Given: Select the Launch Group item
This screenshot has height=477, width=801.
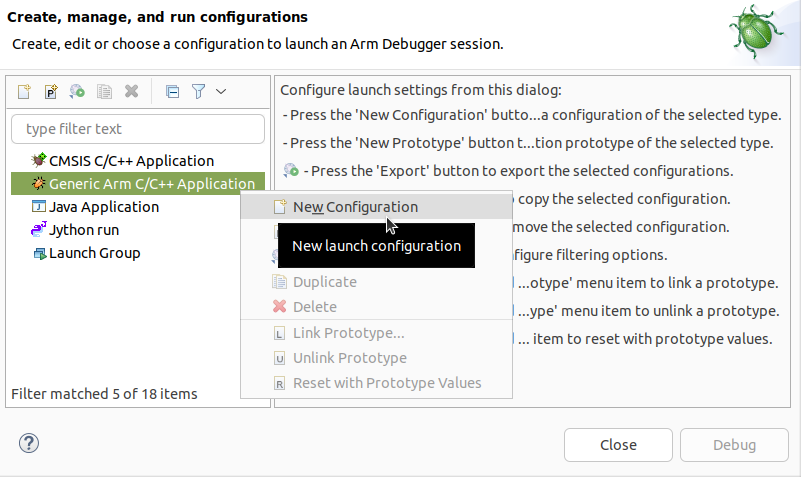Looking at the screenshot, I should click(94, 253).
